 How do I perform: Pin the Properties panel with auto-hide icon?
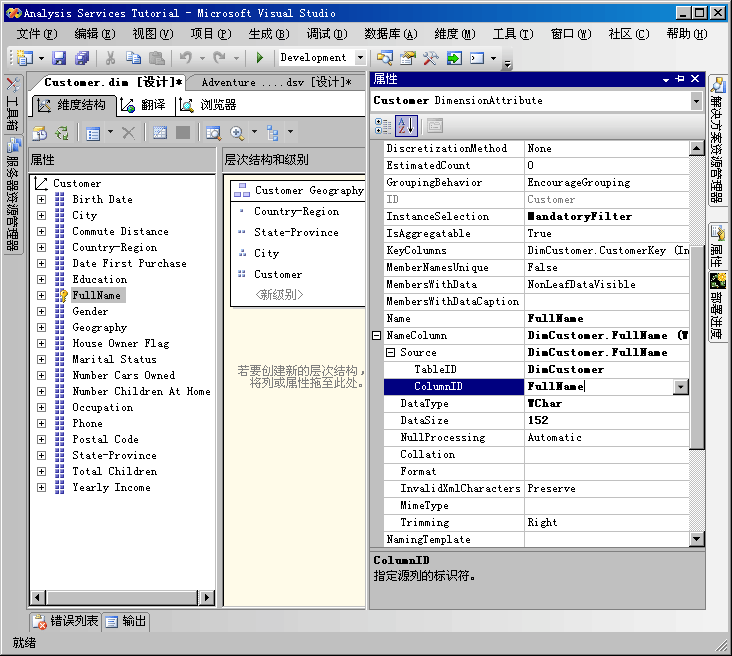coord(678,79)
